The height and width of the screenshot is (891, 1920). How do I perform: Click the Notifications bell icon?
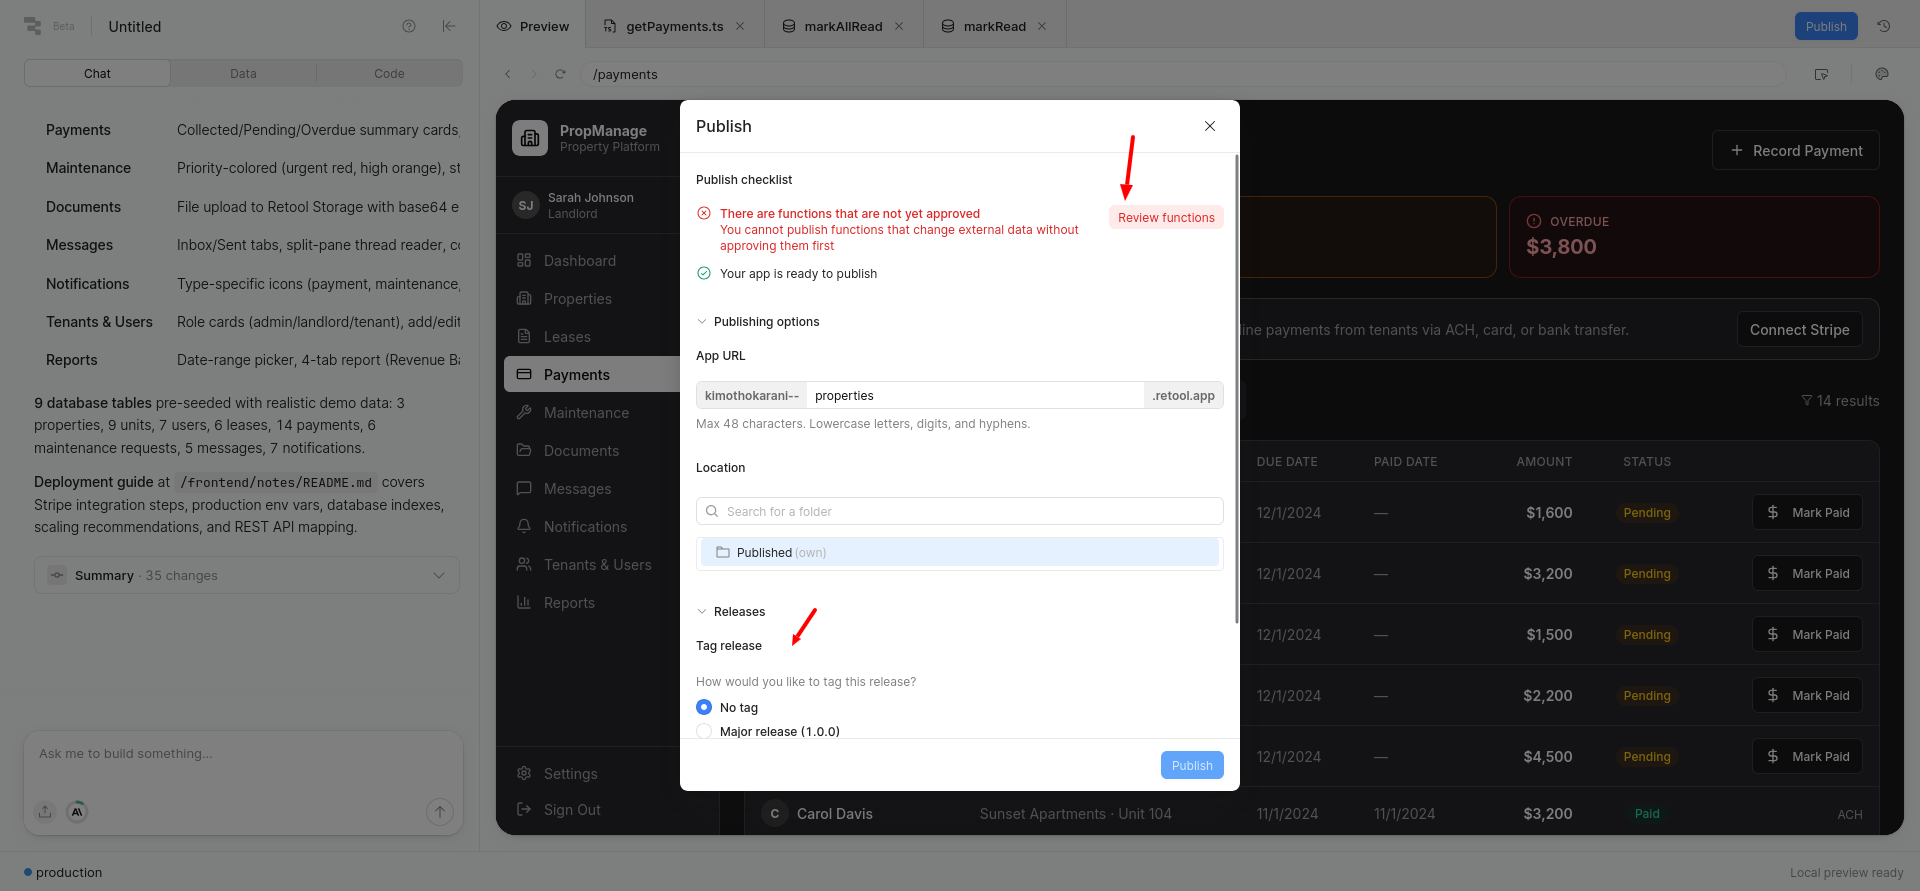coord(524,526)
